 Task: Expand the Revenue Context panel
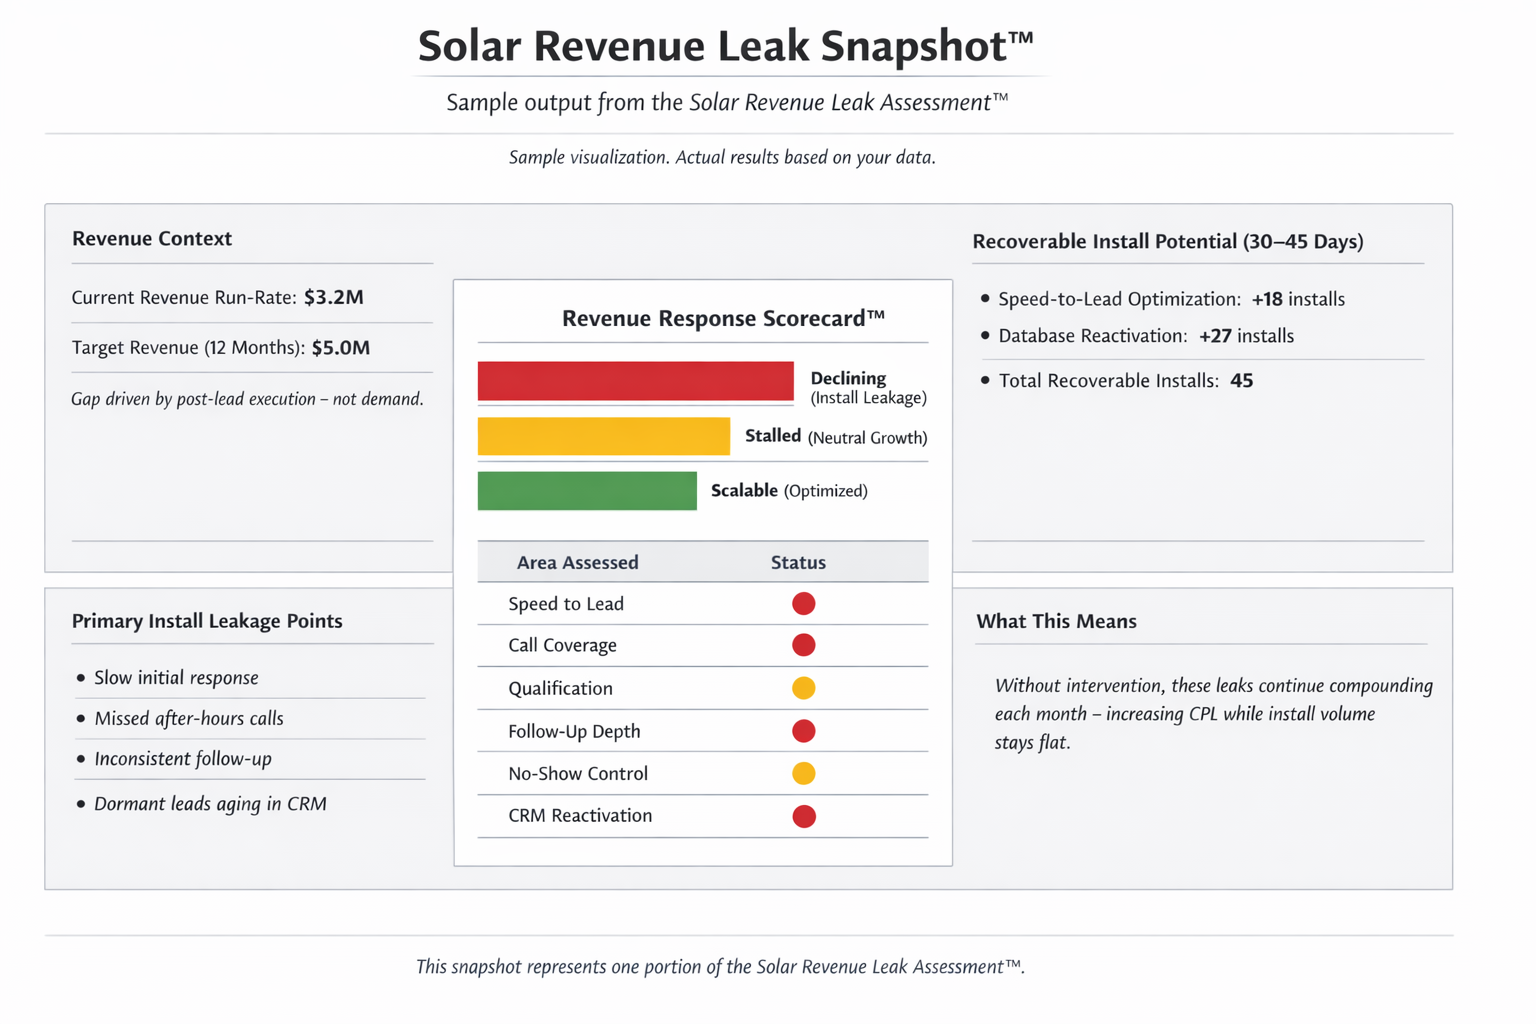pos(151,239)
